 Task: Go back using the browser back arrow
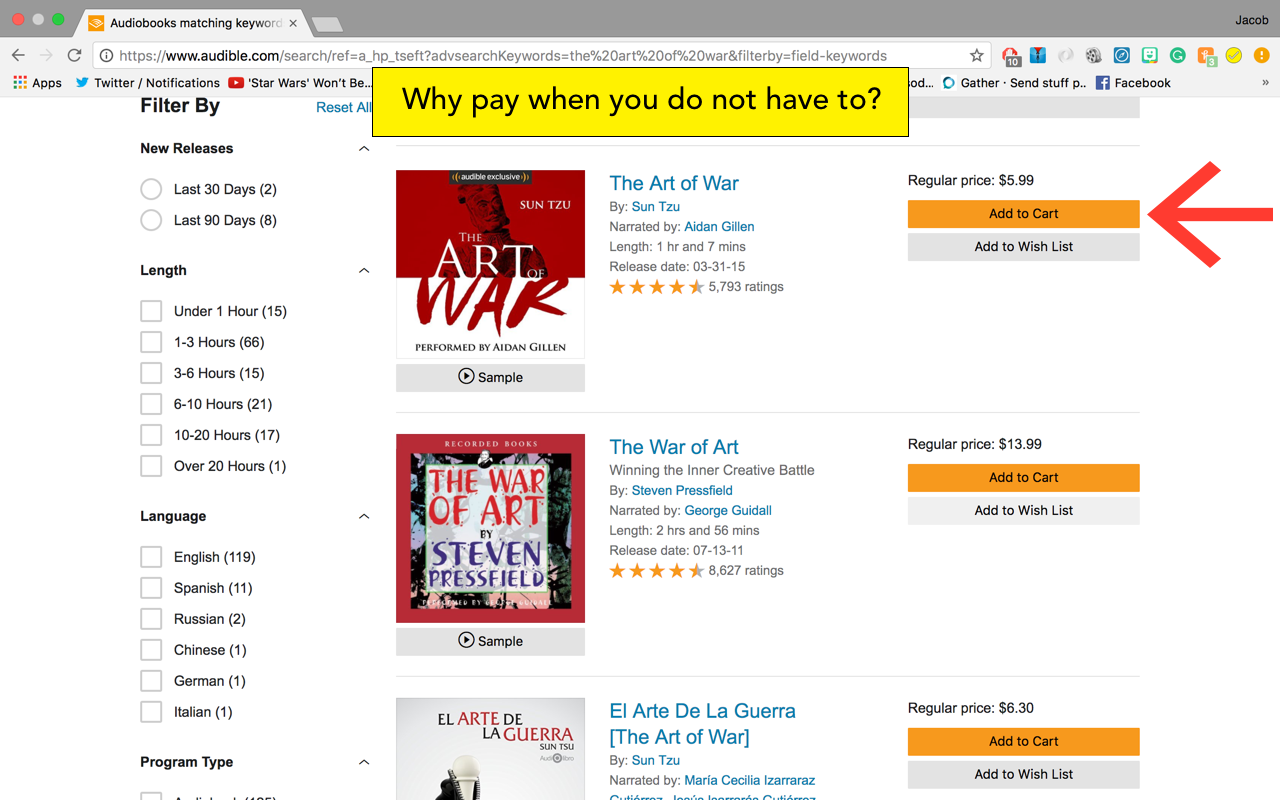(x=18, y=56)
